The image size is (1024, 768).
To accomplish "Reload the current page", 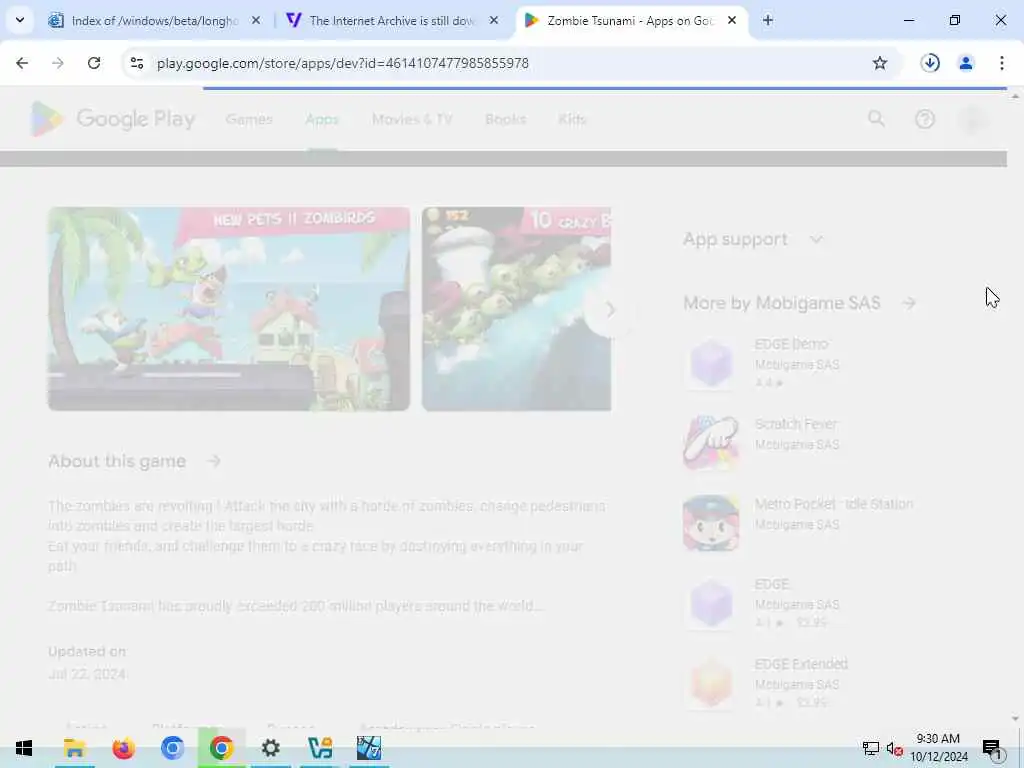I will pos(94,63).
